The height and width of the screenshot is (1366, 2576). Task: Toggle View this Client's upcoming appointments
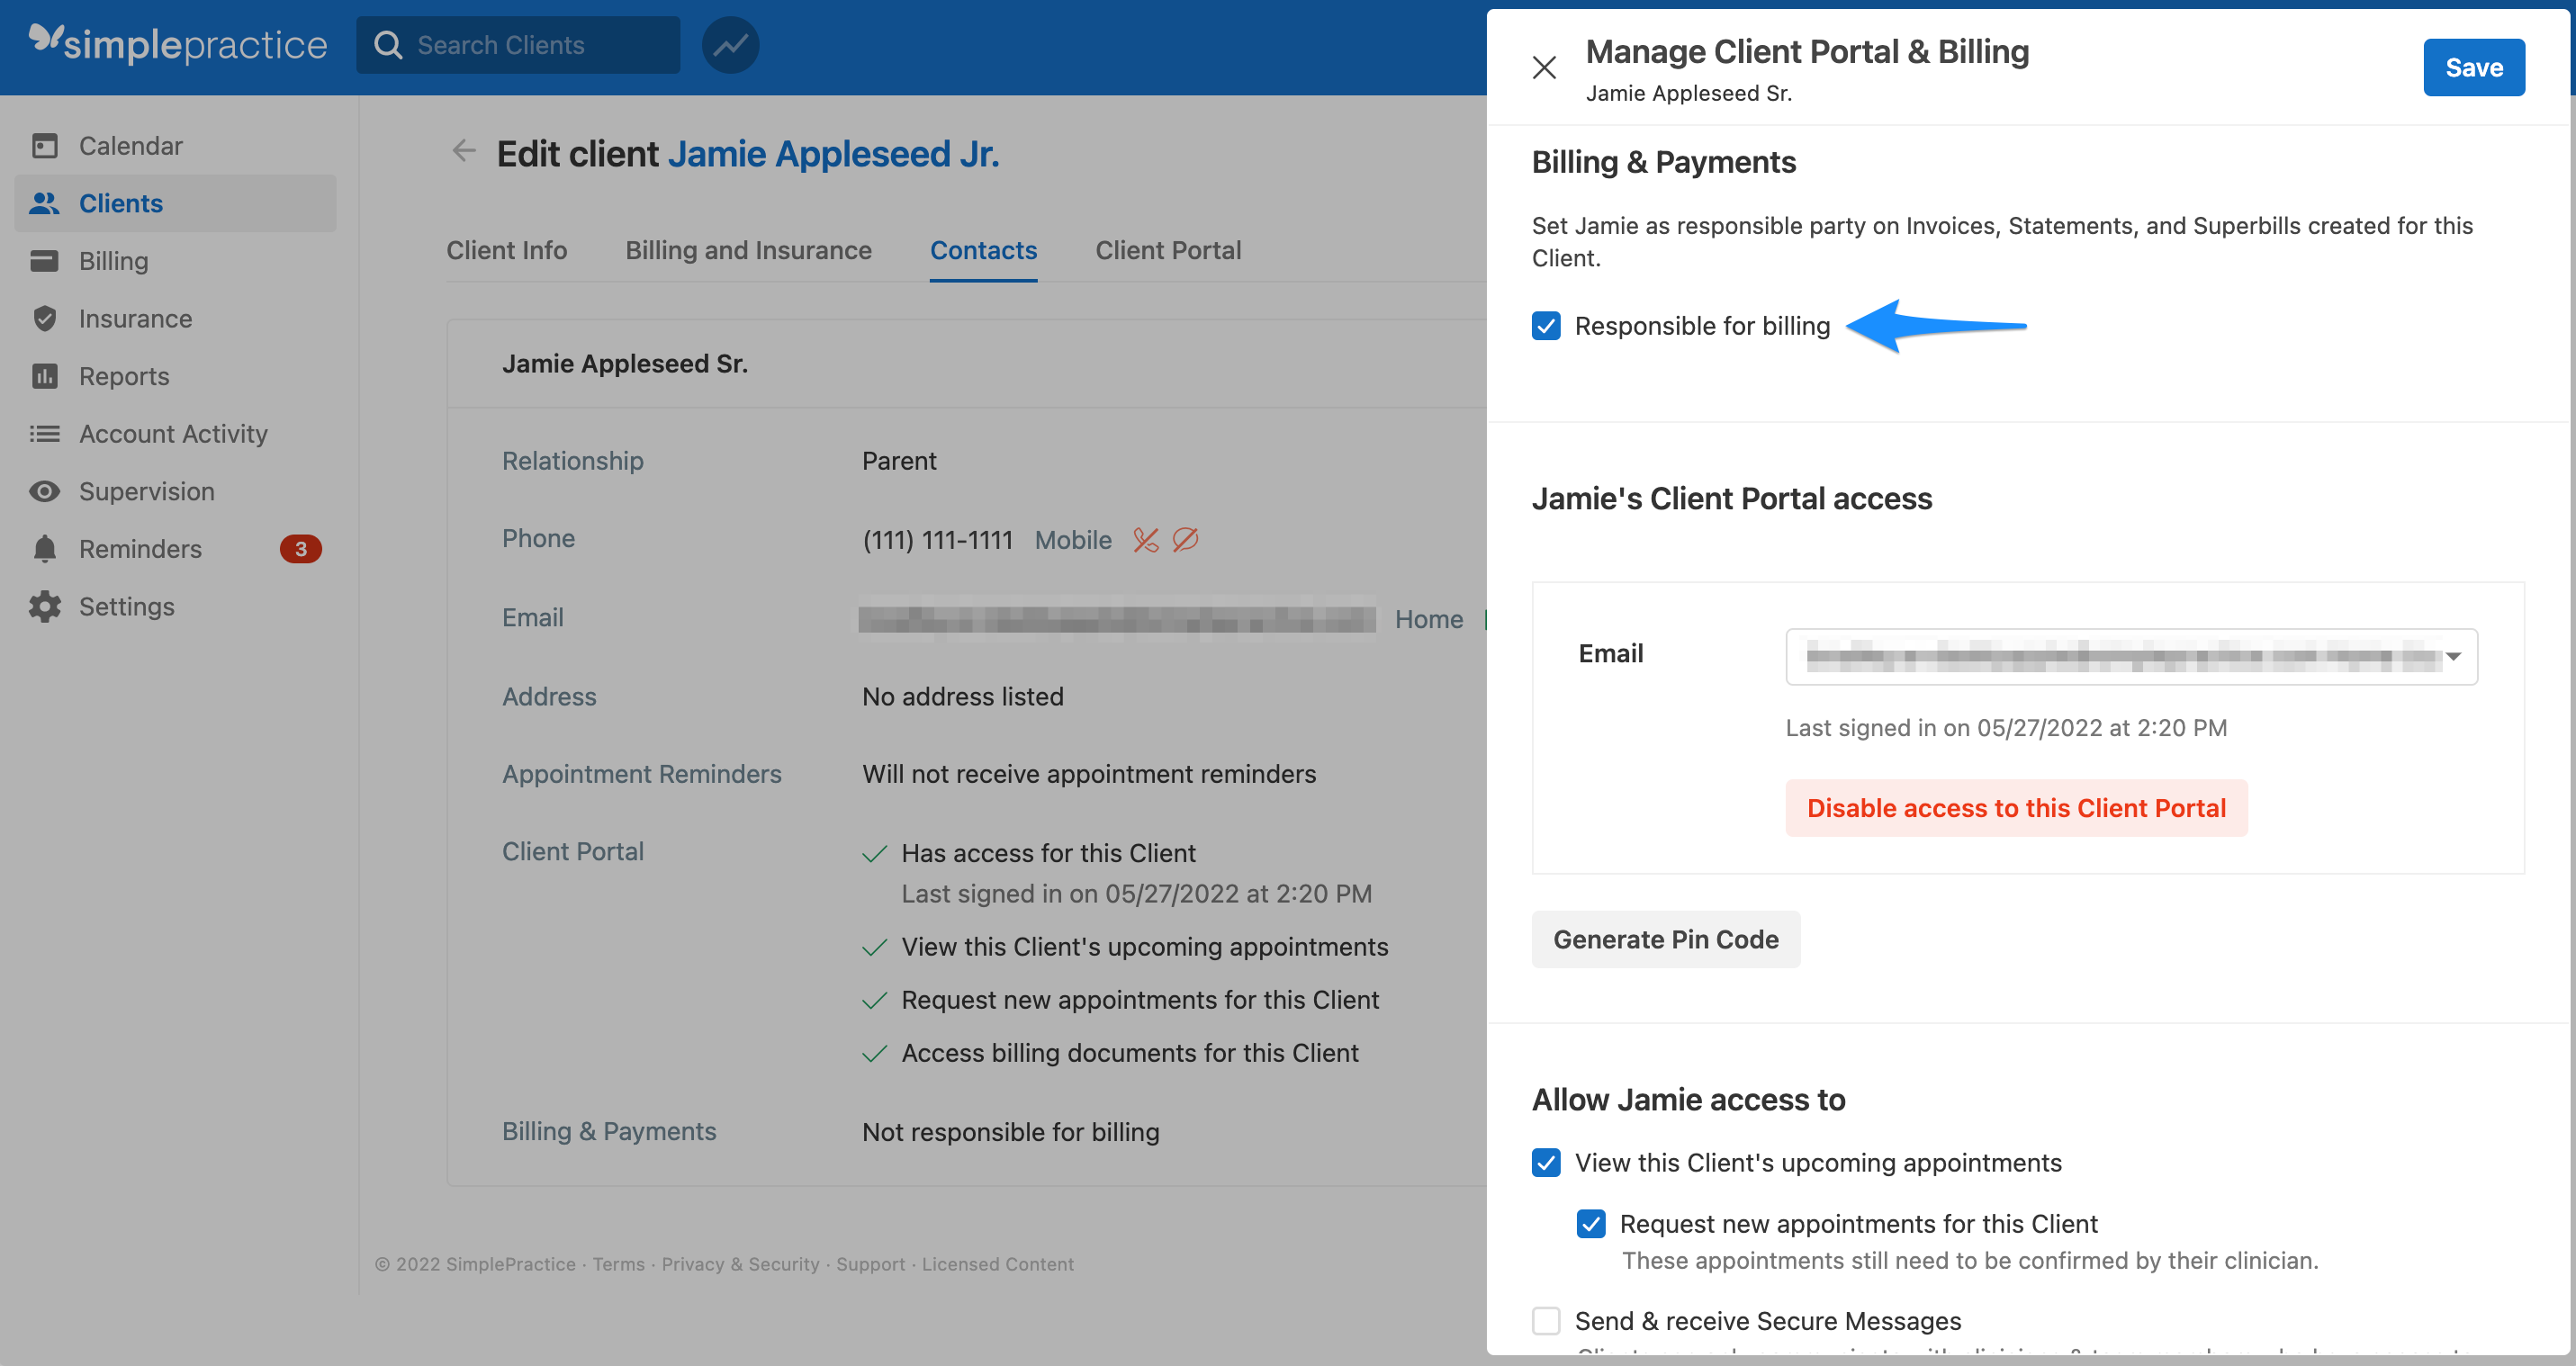click(1546, 1163)
